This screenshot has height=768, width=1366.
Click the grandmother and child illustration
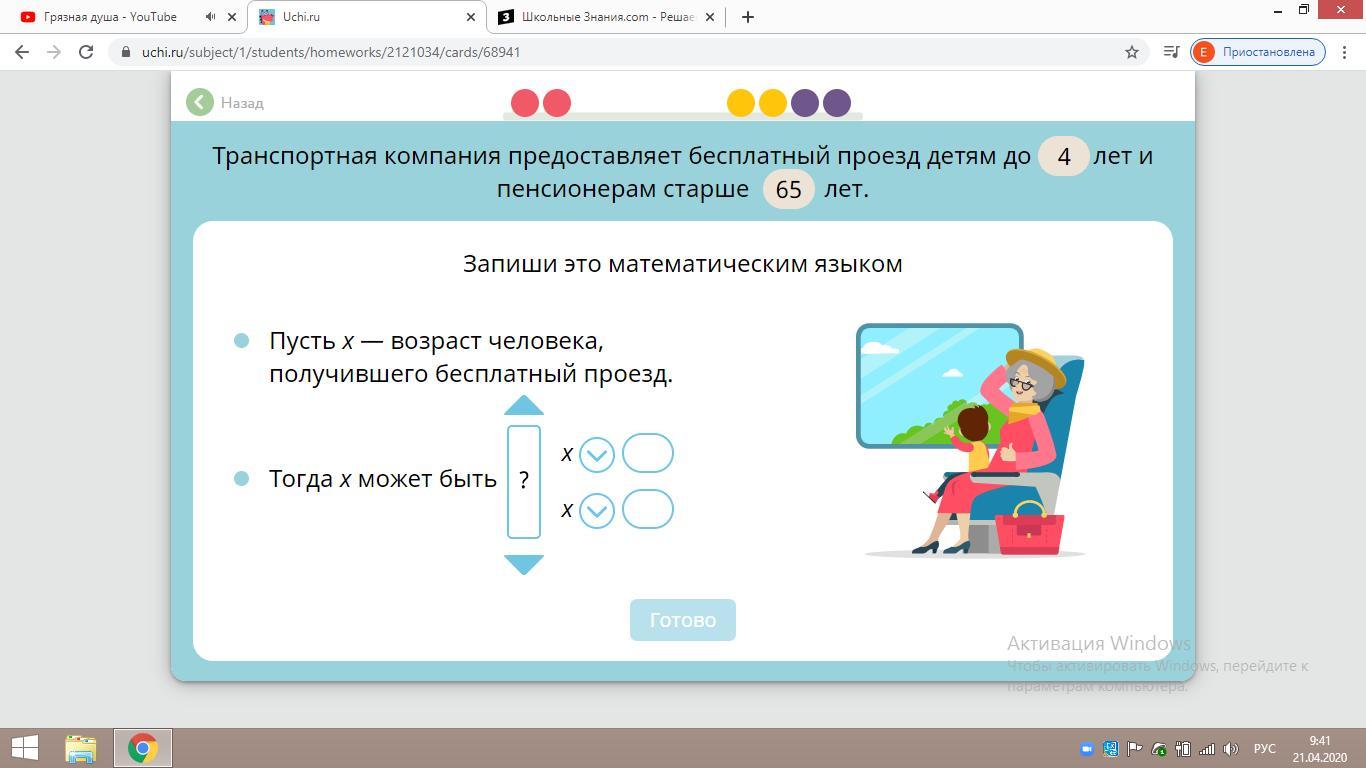[972, 440]
